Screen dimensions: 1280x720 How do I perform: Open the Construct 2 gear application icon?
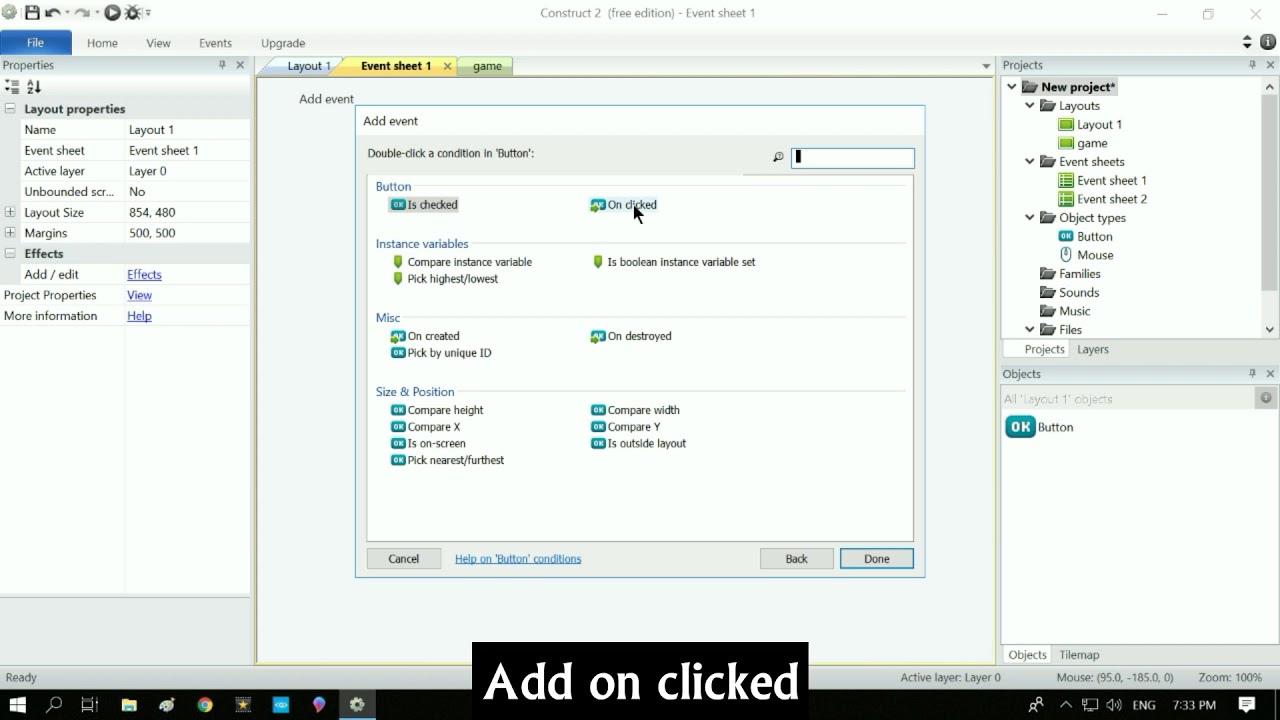(x=9, y=13)
